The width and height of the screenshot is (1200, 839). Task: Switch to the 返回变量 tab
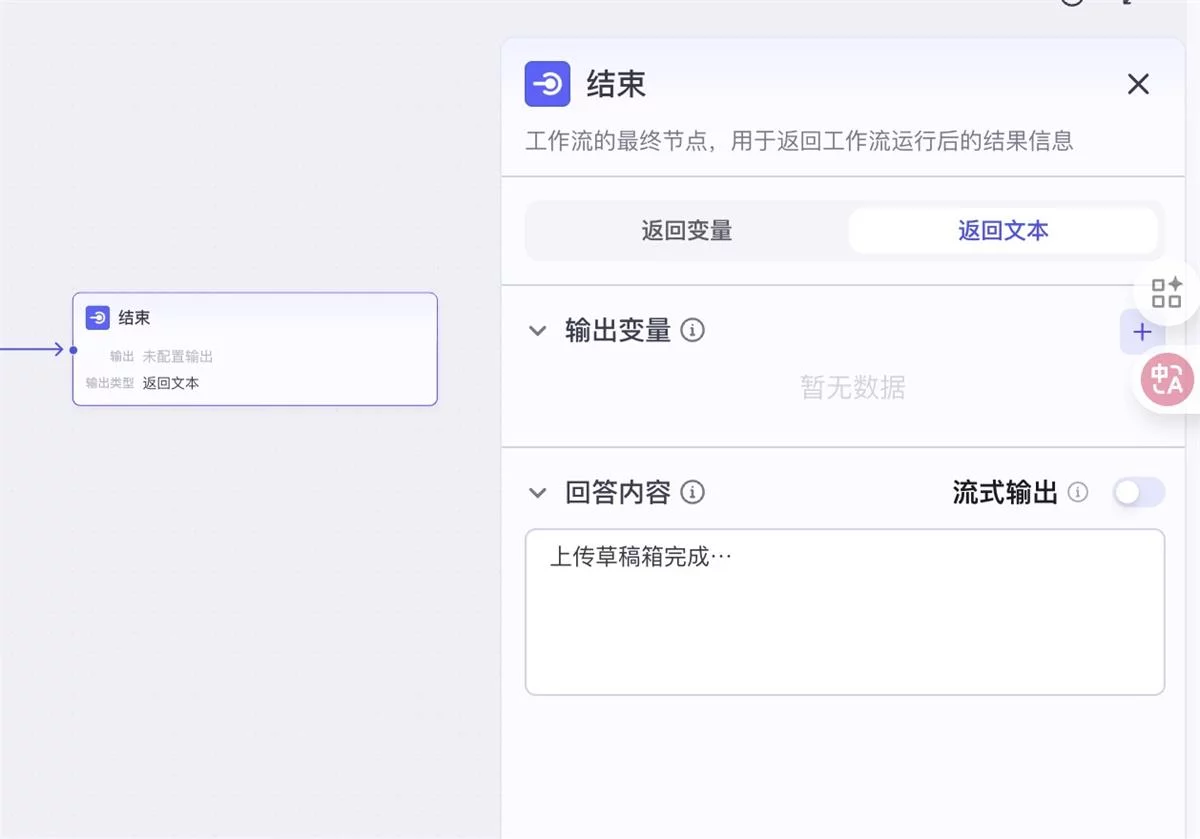point(686,230)
